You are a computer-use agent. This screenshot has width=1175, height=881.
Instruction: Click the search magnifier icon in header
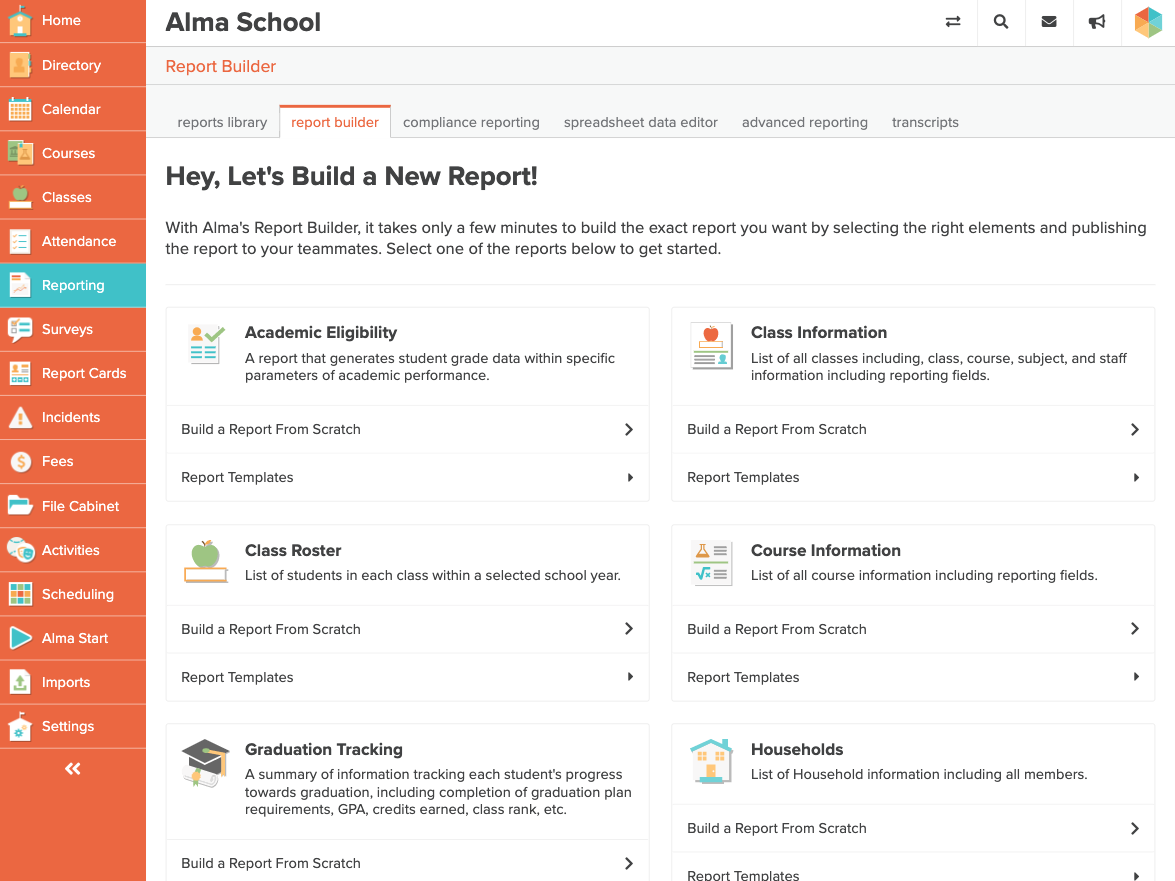tap(1001, 22)
